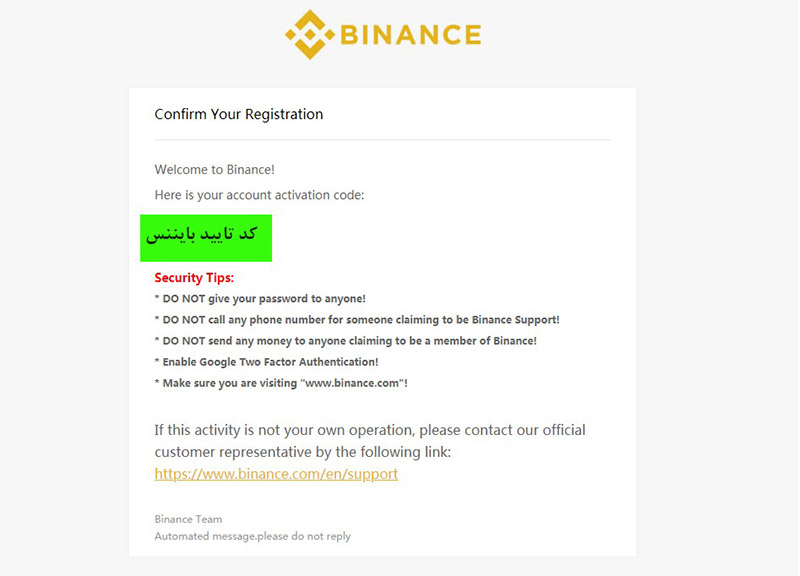Click the DO NOT give your password tip
Viewport: 800px width, 576px height.
click(x=260, y=298)
